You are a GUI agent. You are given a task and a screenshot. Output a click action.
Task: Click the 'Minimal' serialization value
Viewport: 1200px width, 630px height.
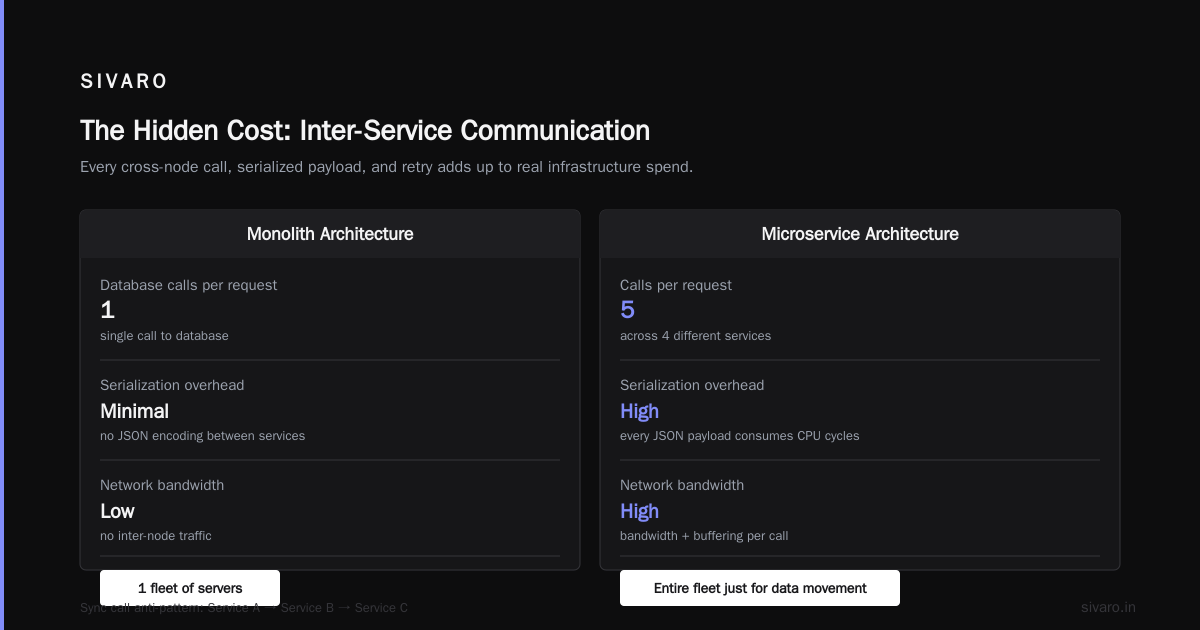point(134,411)
